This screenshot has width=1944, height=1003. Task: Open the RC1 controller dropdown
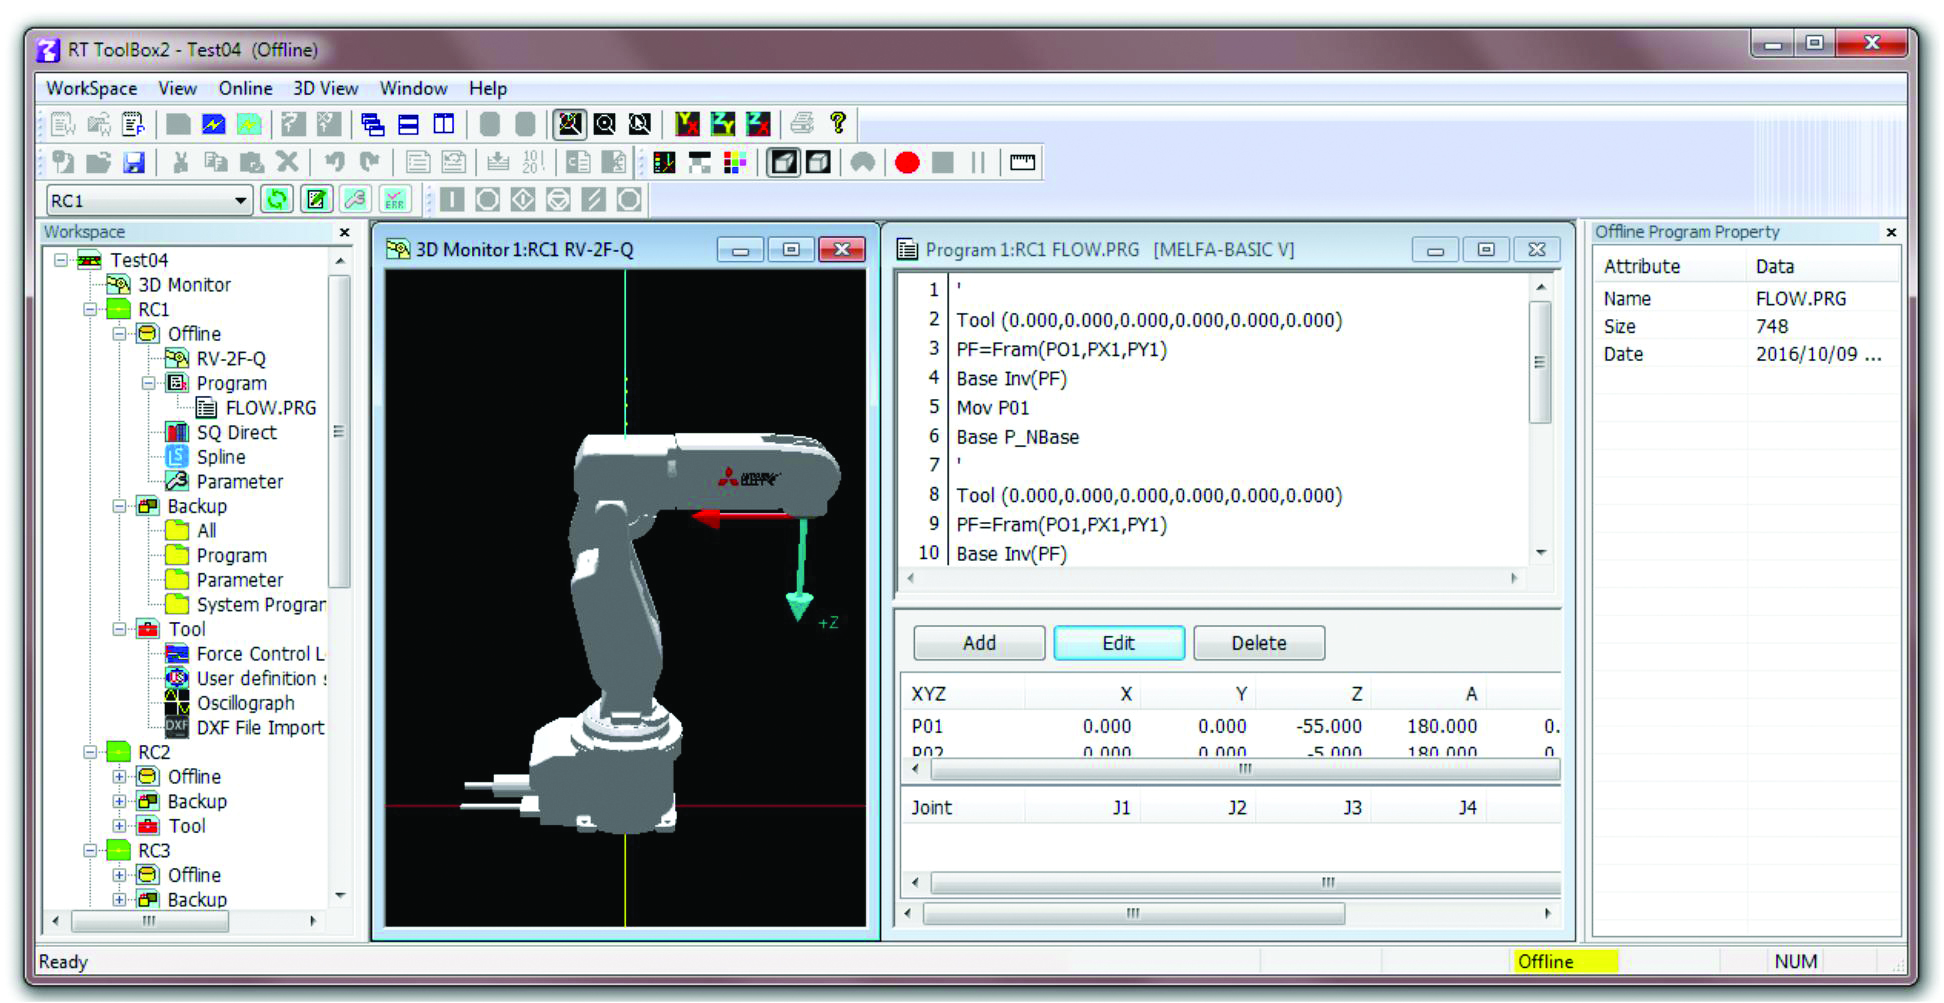point(240,201)
